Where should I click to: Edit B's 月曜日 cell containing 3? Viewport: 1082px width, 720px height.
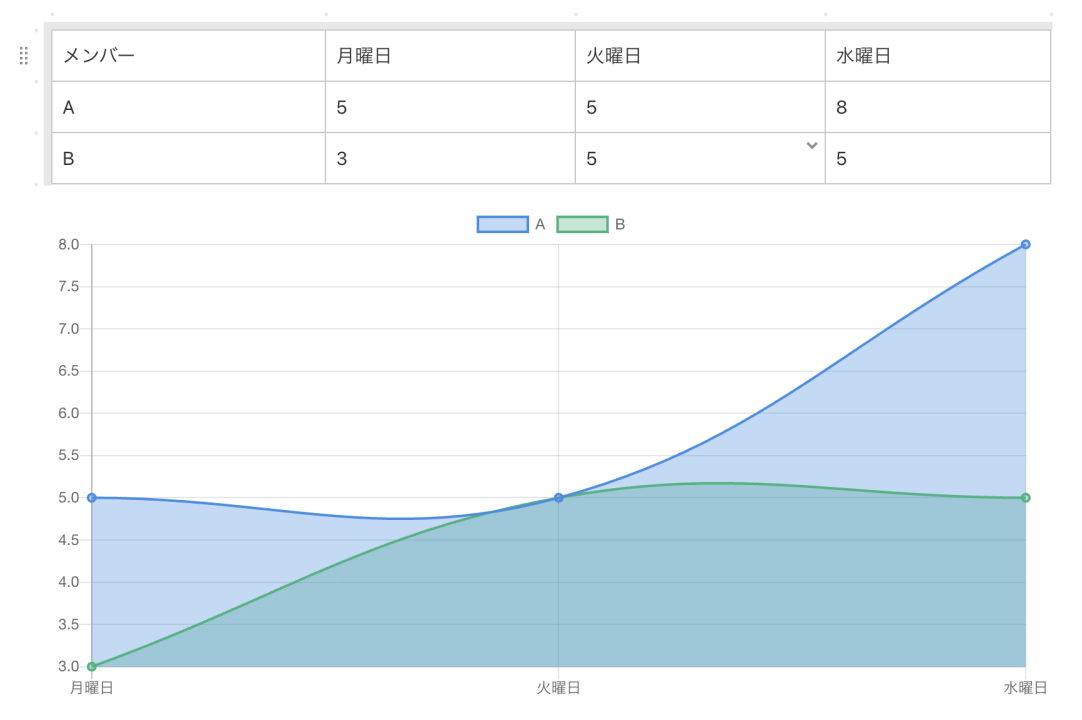449,158
